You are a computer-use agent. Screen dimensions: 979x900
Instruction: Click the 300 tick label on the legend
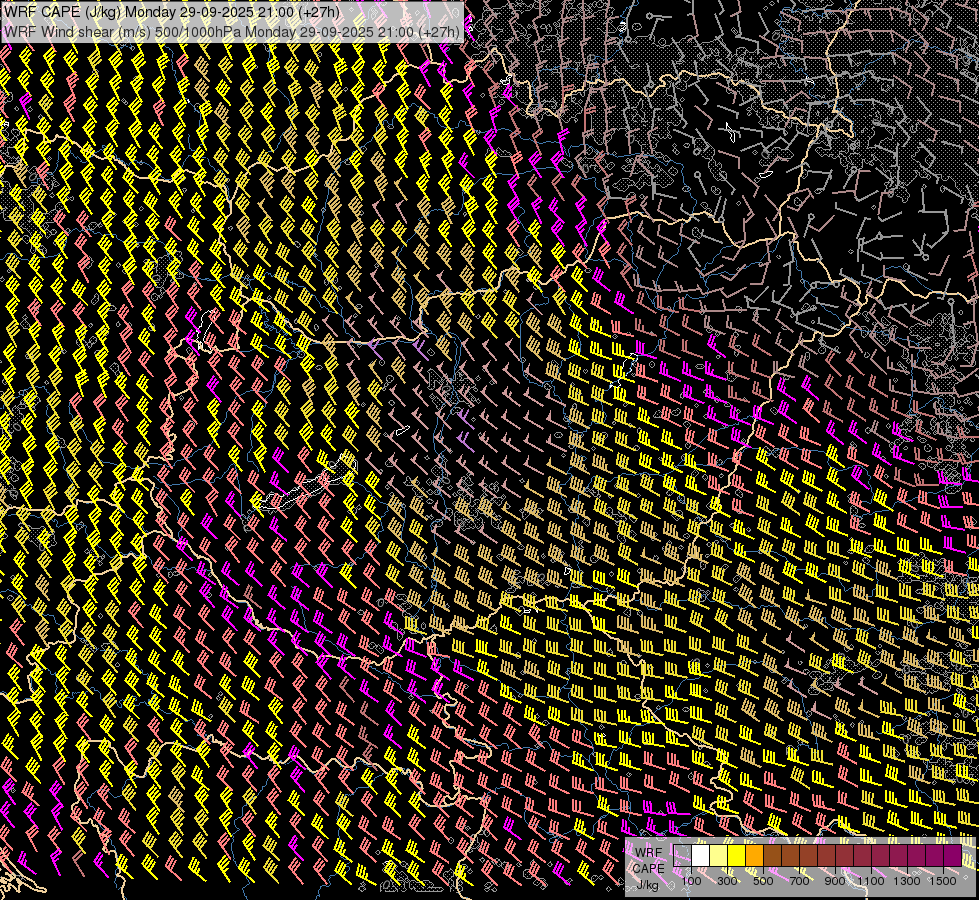(727, 881)
